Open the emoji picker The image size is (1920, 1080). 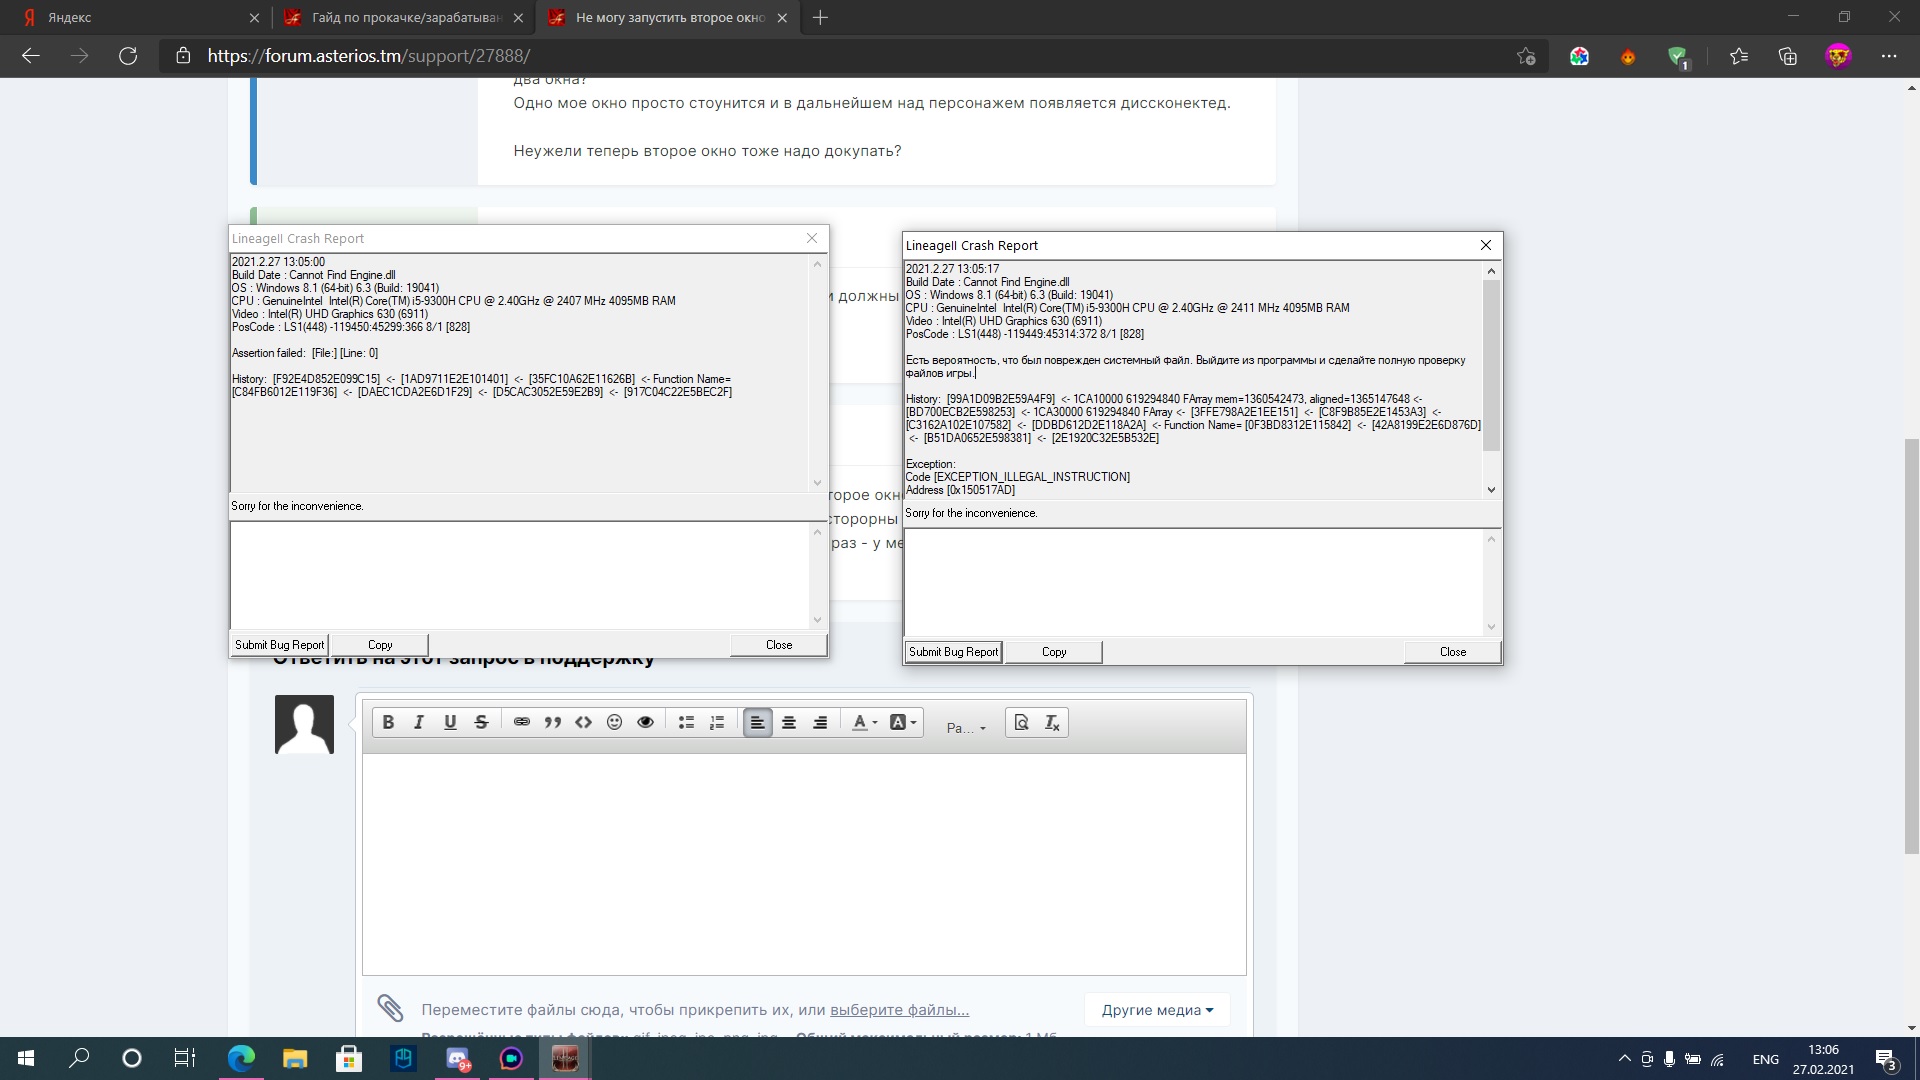[614, 722]
